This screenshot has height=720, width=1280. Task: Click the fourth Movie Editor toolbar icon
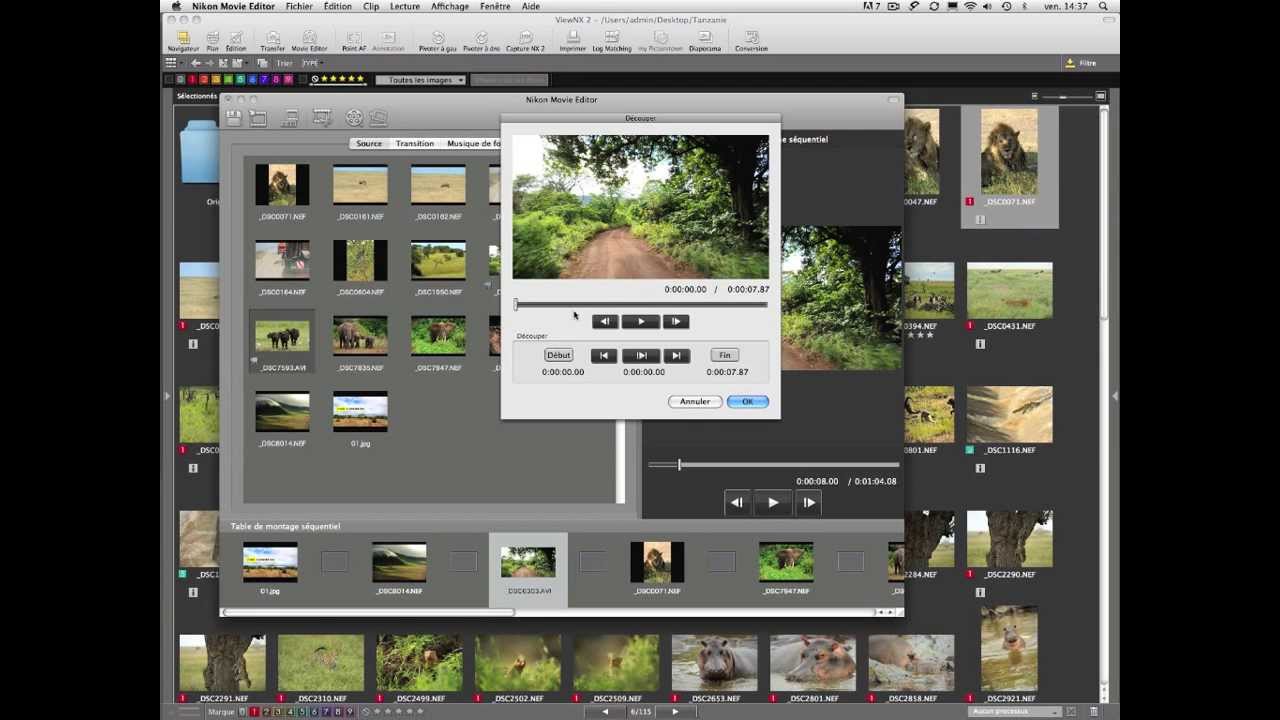tap(322, 118)
